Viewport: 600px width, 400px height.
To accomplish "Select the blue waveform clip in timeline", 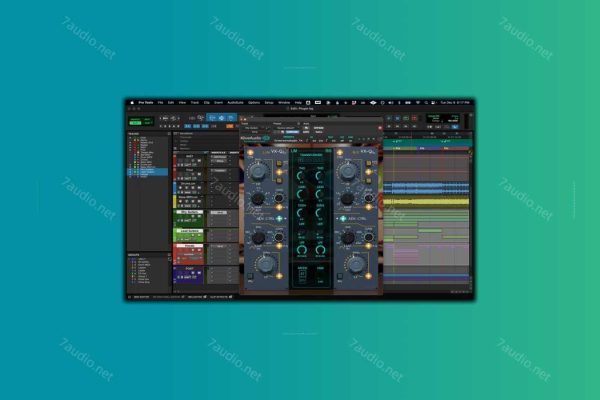I will point(426,188).
